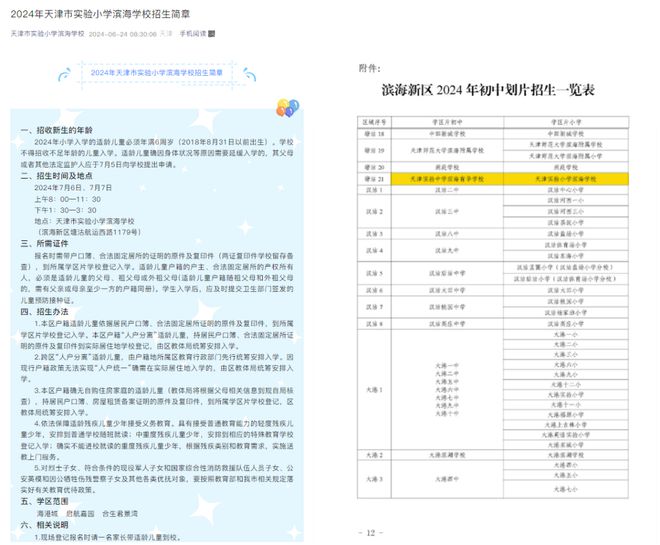Click the region cell 大港 2
Image resolution: width=660 pixels, height=545 pixels.
point(374,455)
